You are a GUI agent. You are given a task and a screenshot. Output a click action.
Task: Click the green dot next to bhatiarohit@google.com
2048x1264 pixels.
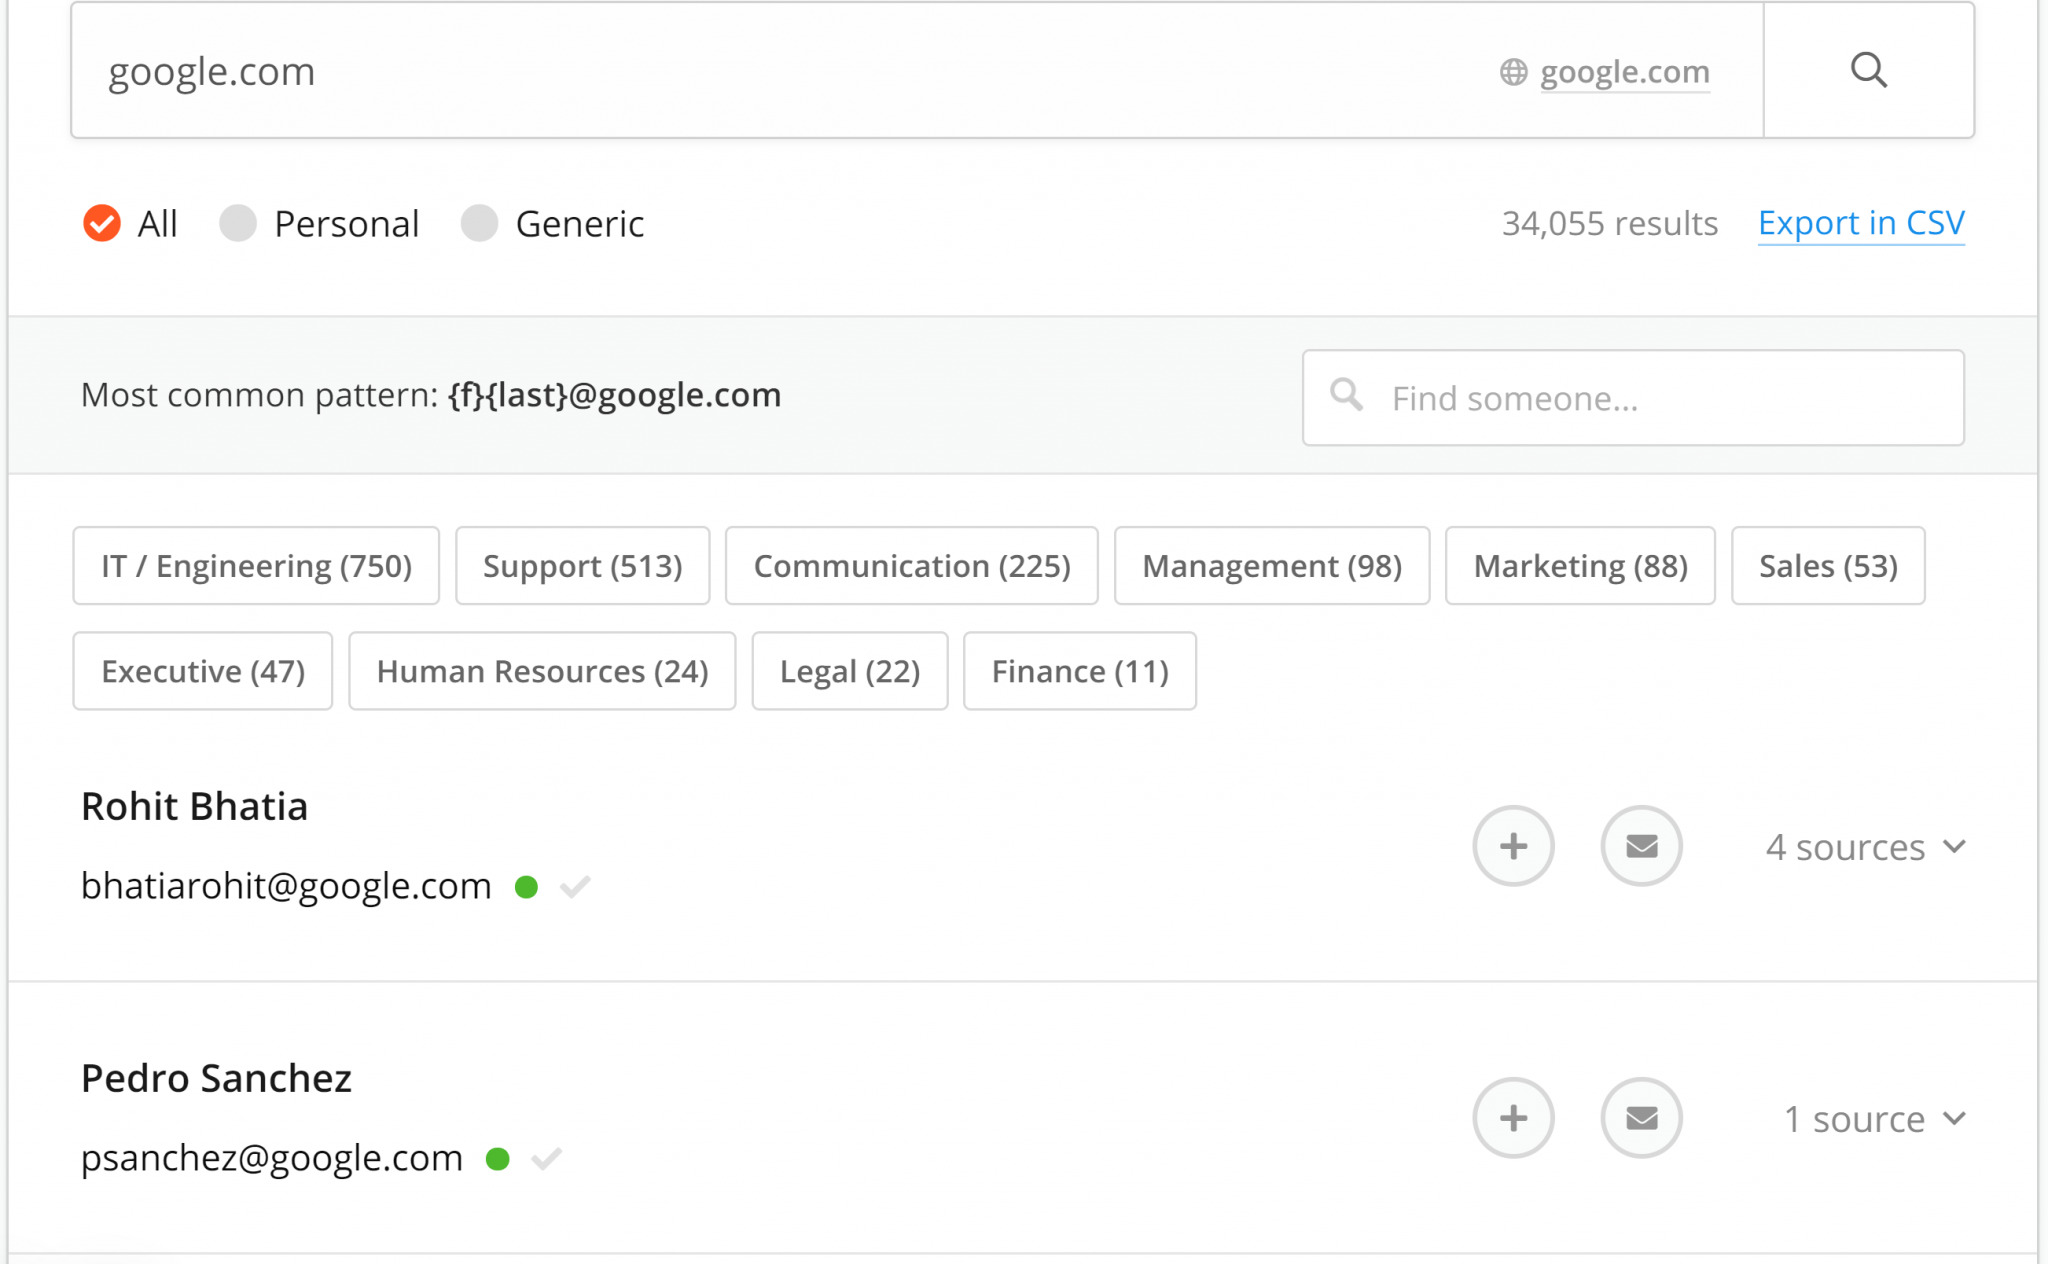pyautogui.click(x=527, y=886)
